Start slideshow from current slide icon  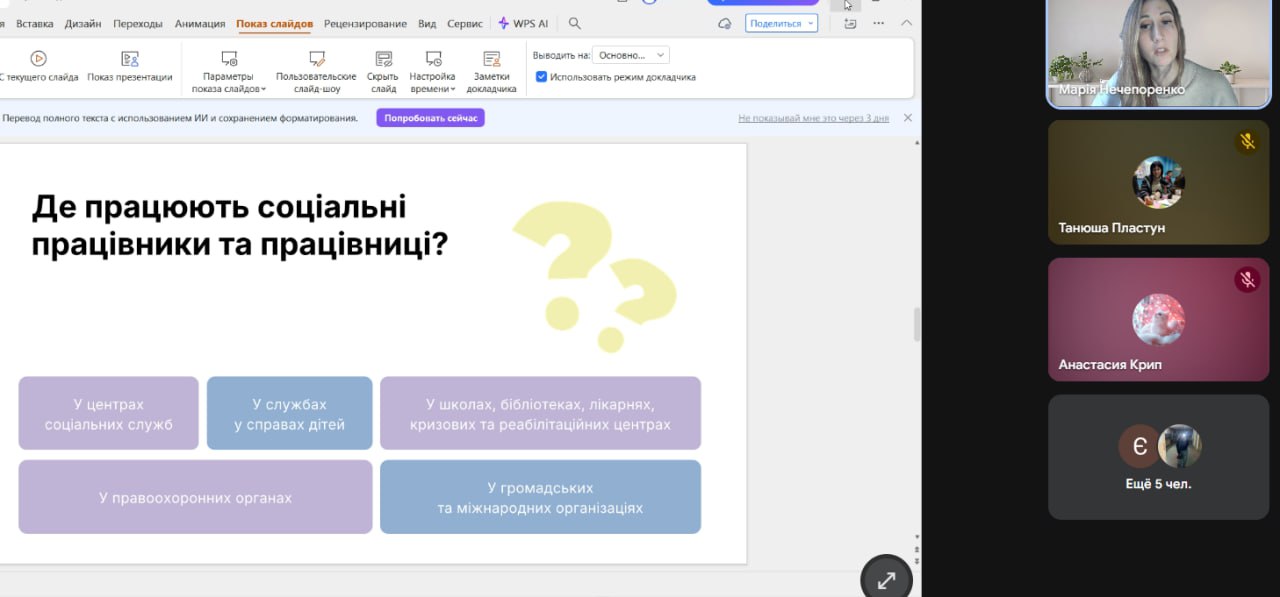(x=38, y=59)
